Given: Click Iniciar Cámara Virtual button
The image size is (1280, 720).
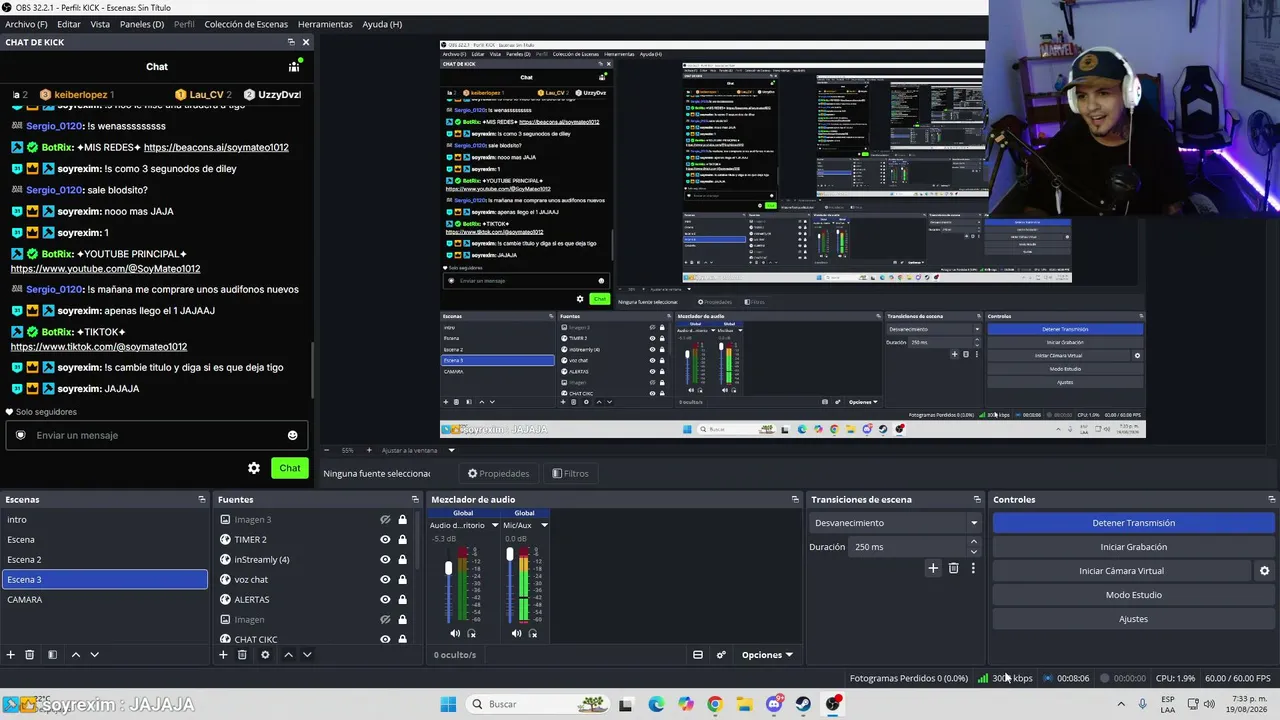Looking at the screenshot, I should (1121, 571).
